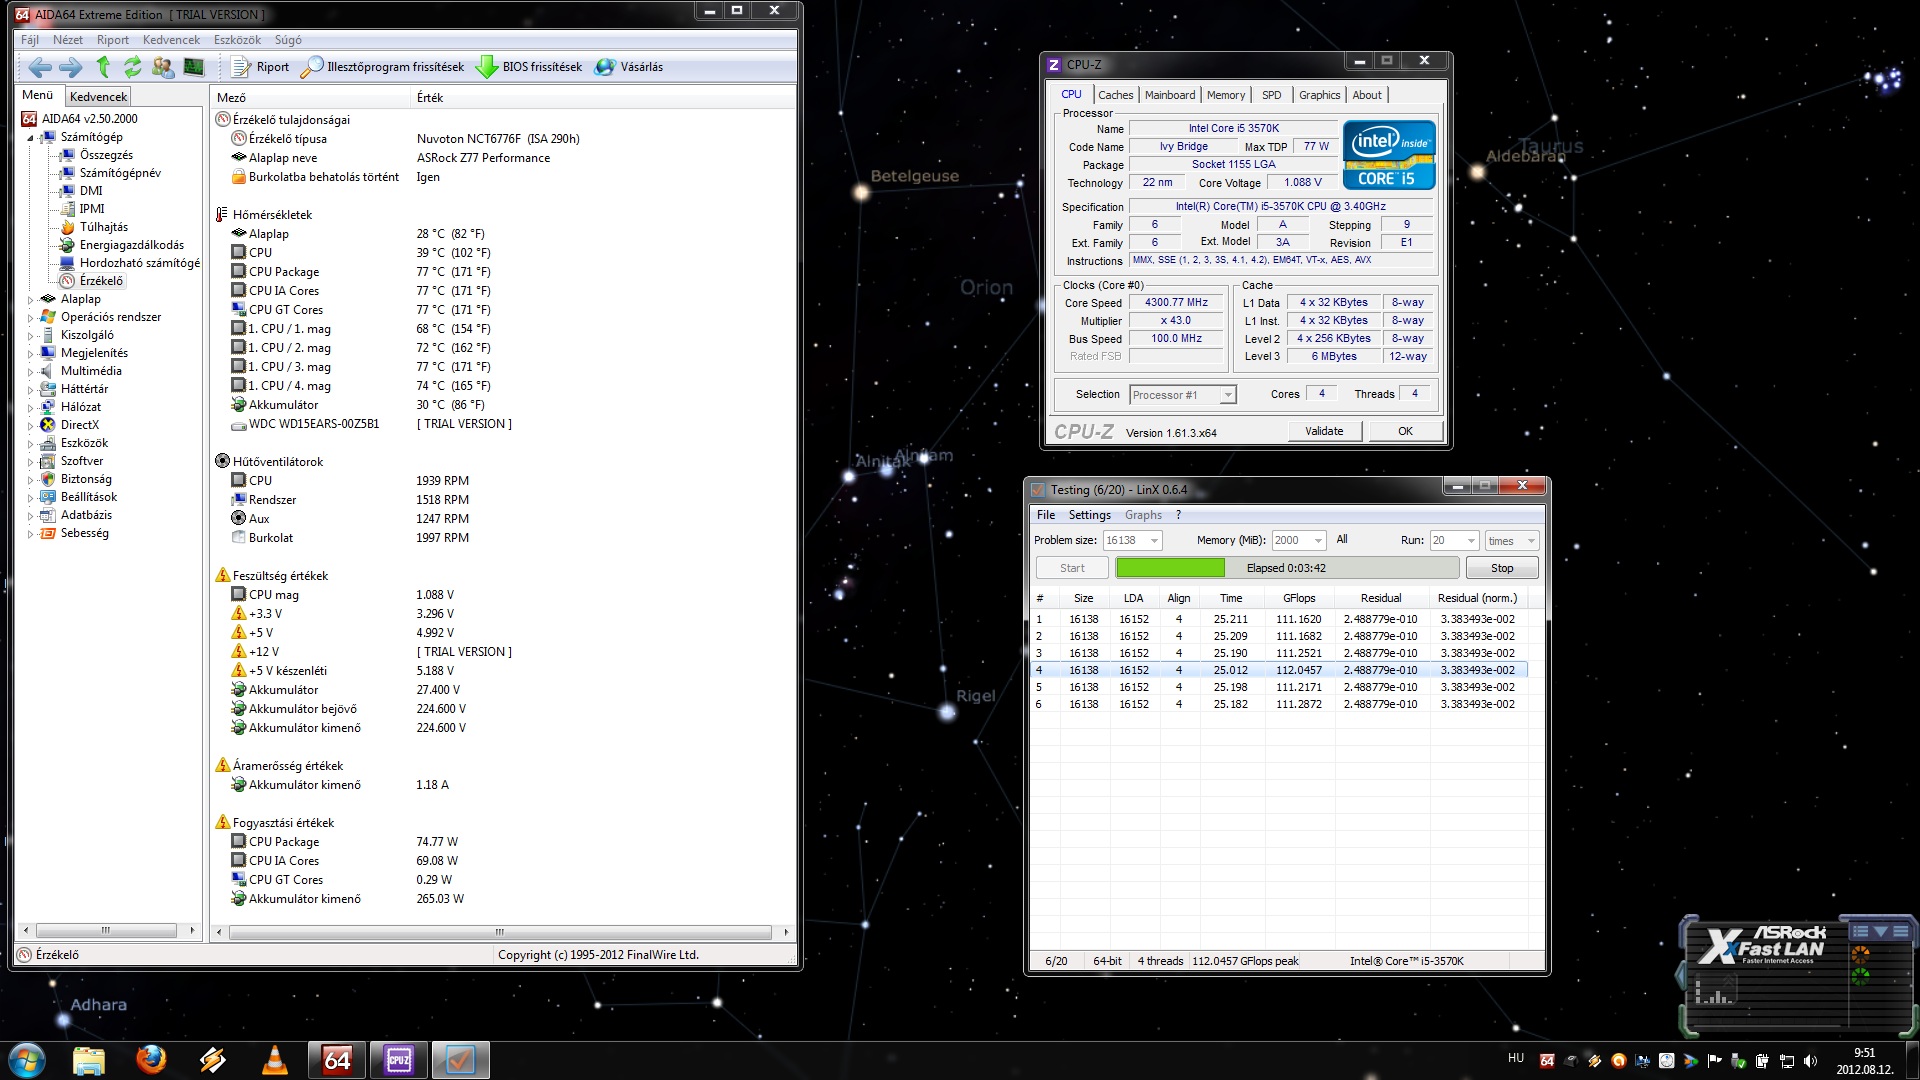
Task: Open VLC media player from taskbar
Action: 274,1059
